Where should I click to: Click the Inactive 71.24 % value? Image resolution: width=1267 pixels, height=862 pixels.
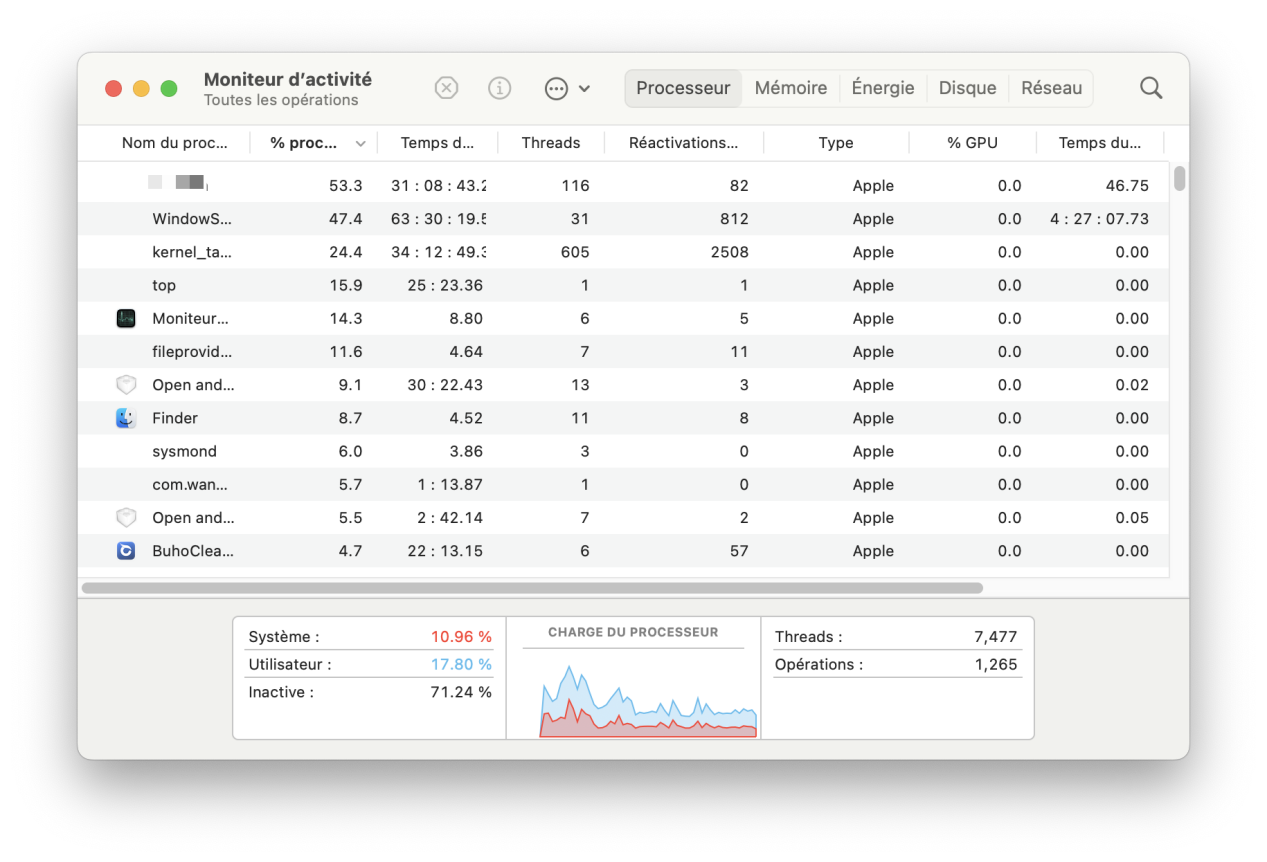461,692
